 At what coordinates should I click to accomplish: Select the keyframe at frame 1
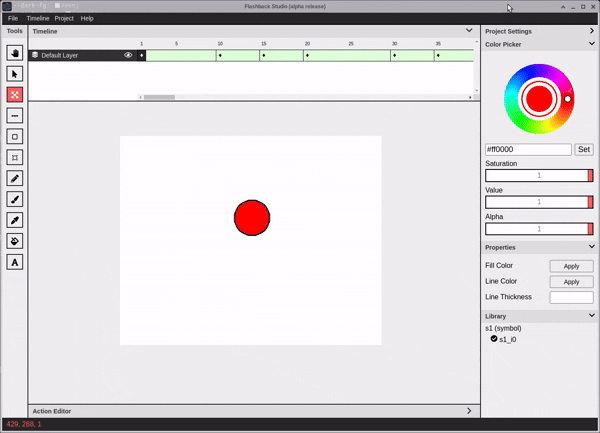[142, 55]
